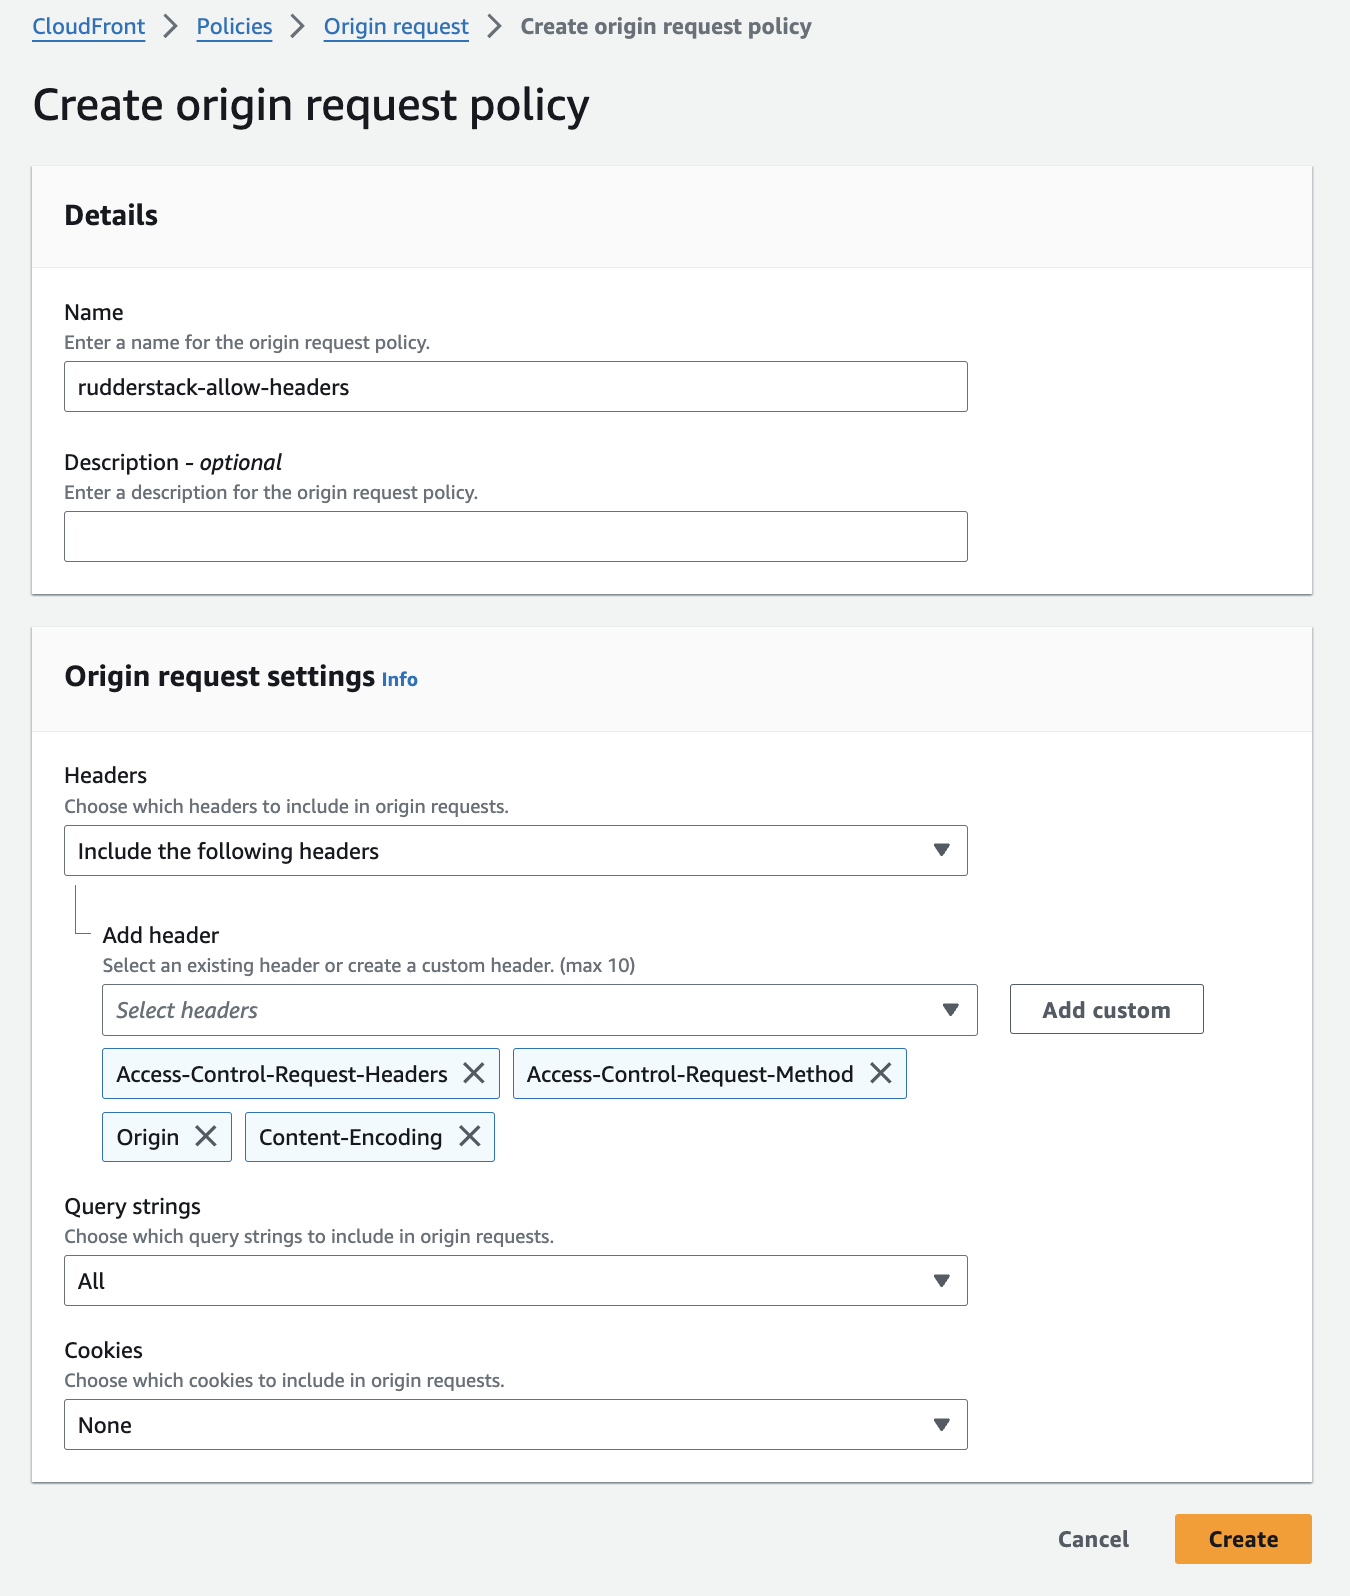The height and width of the screenshot is (1596, 1350).
Task: Open the Select headers dropdown
Action: [x=540, y=1010]
